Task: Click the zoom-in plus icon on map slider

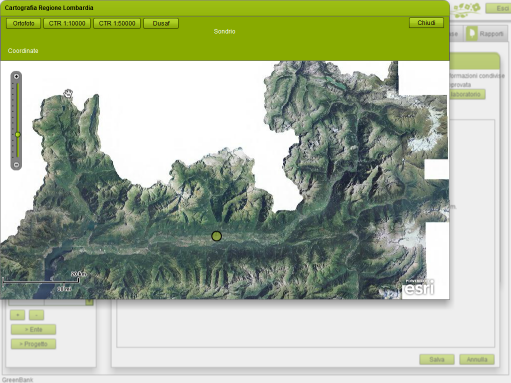Action: click(x=16, y=77)
